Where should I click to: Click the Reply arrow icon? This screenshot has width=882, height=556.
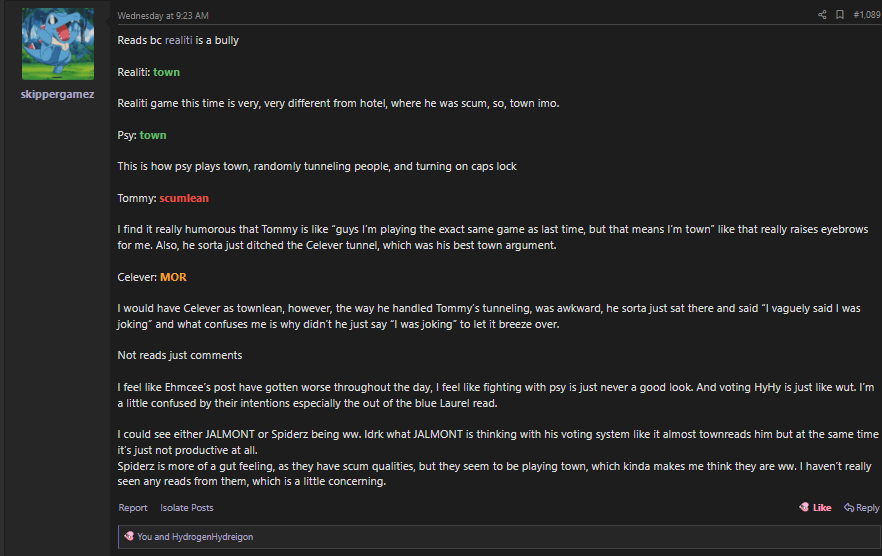click(x=848, y=508)
